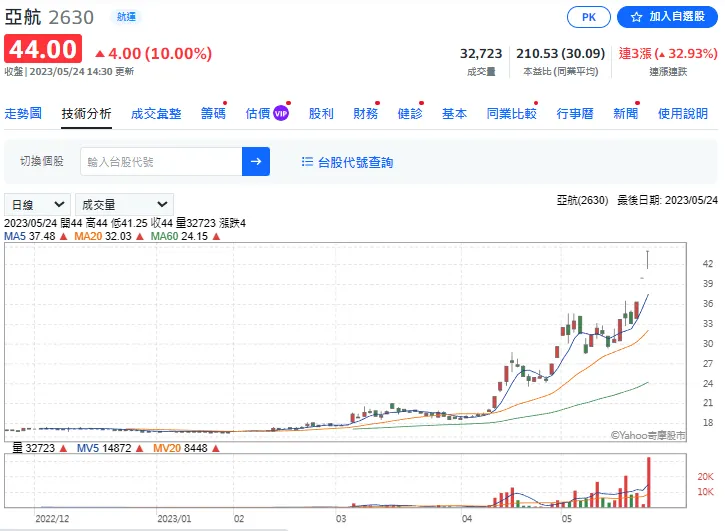Click the 20K volume axis label
The image size is (725, 531).
(705, 476)
